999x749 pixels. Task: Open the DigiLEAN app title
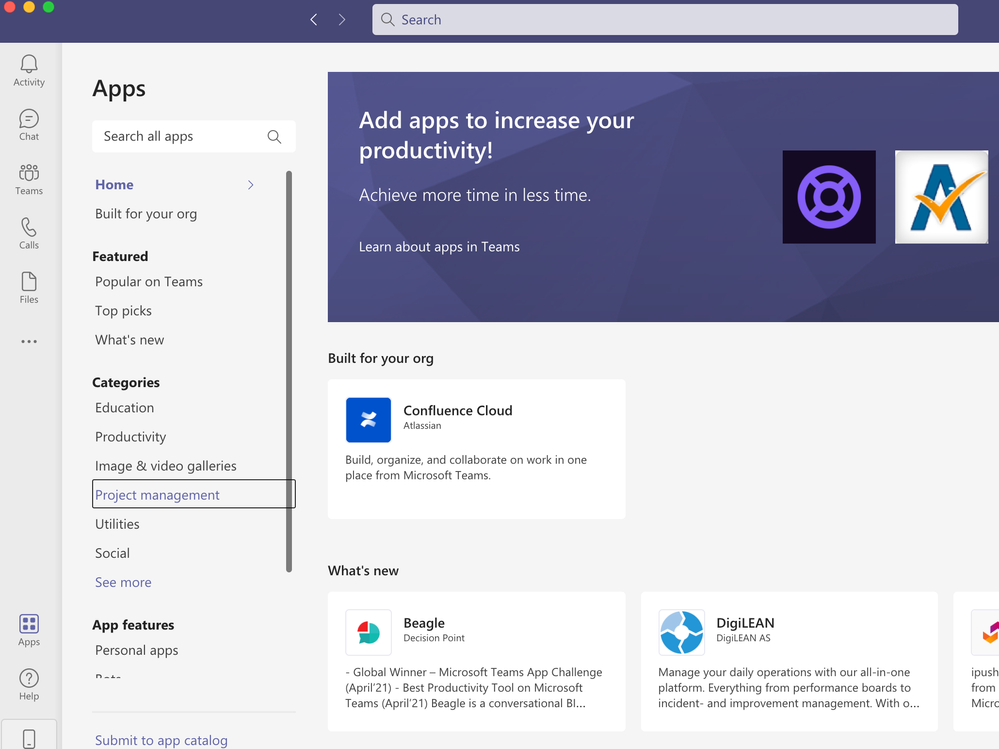(x=745, y=623)
